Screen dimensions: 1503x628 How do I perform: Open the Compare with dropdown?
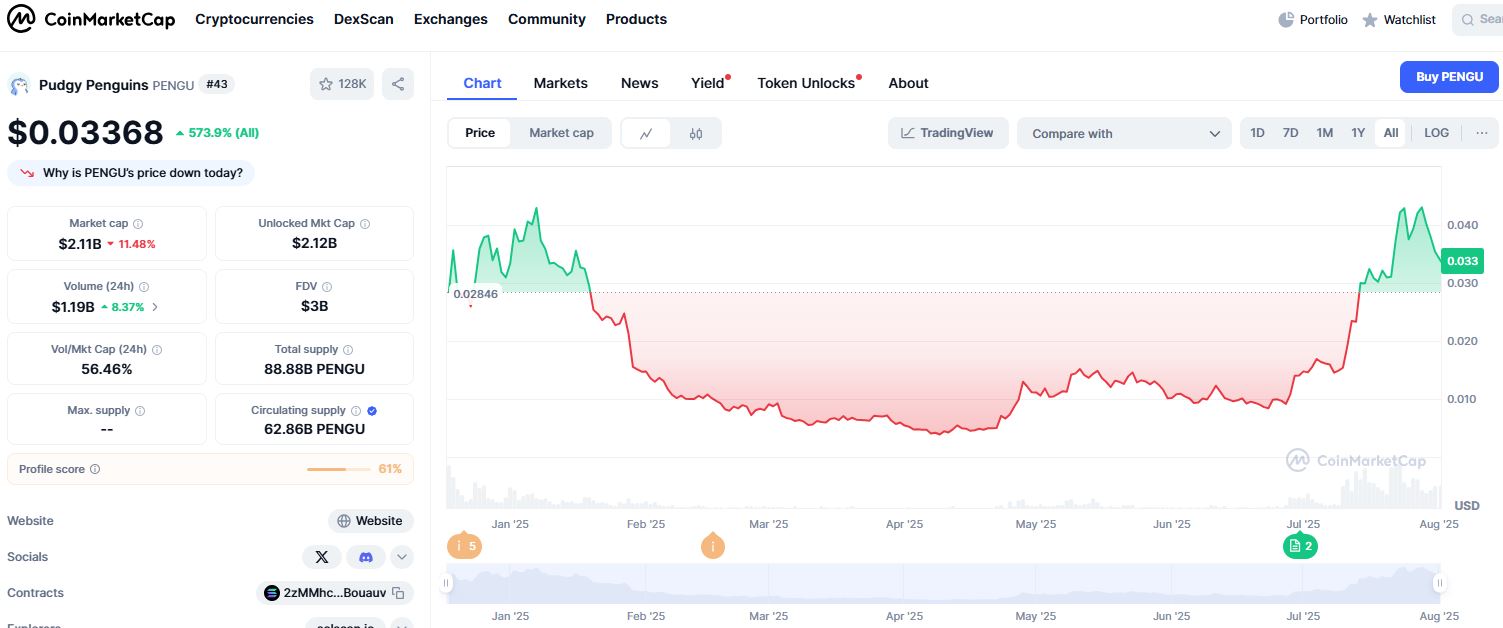coord(1124,133)
